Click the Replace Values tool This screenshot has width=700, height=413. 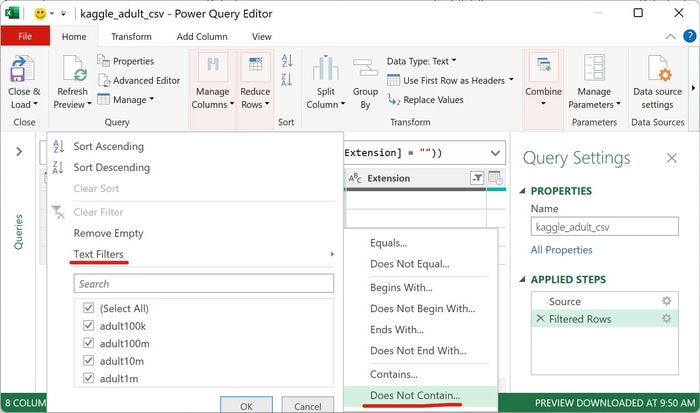point(425,100)
